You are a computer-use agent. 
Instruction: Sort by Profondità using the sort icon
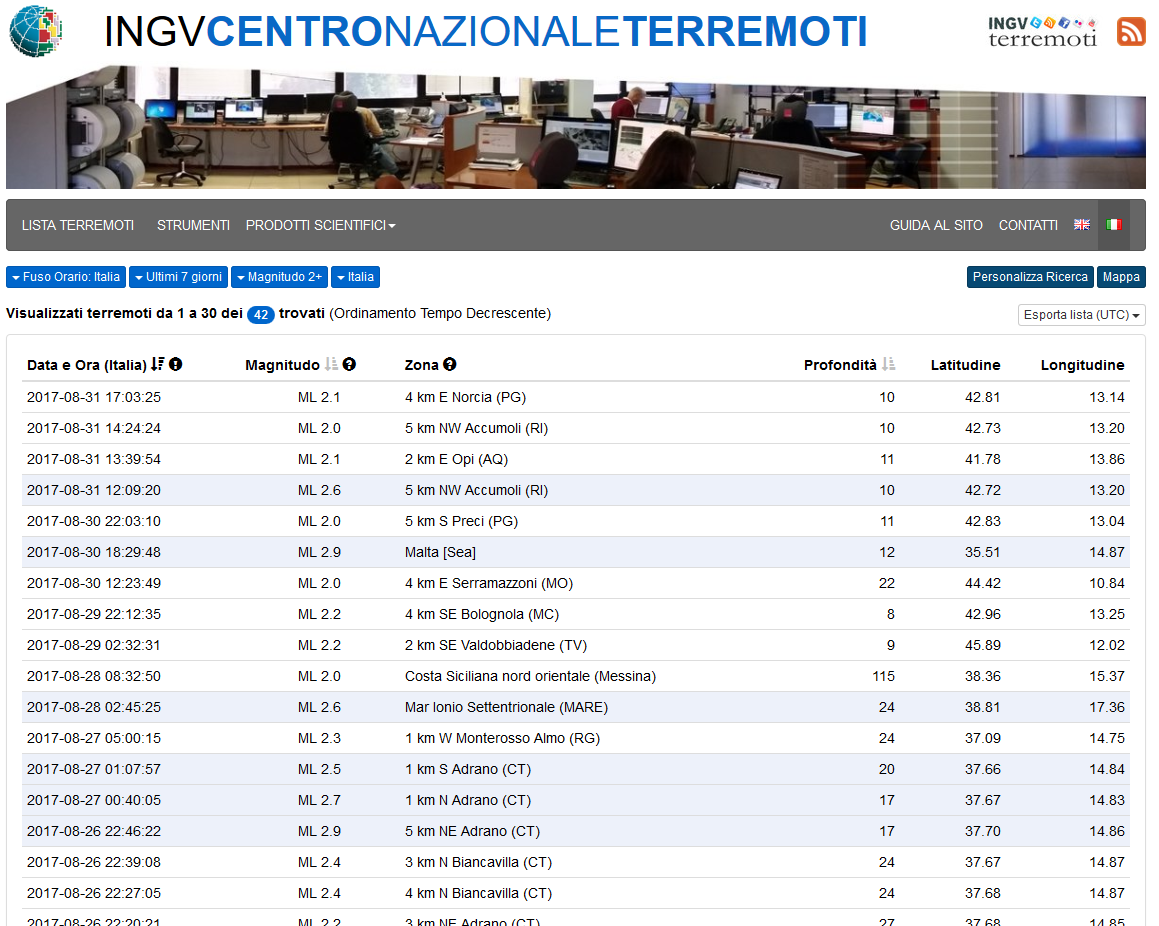point(888,364)
